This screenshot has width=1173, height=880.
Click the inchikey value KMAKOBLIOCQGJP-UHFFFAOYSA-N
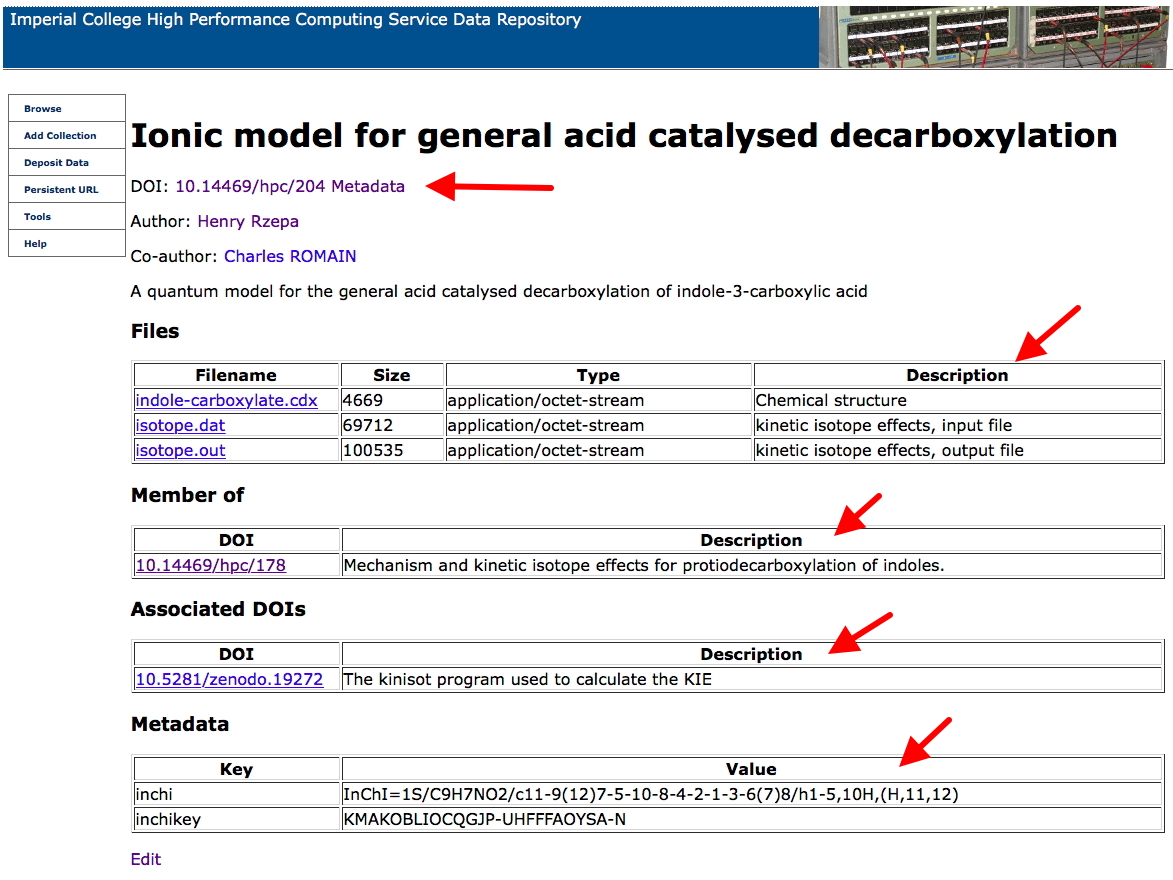coord(485,819)
